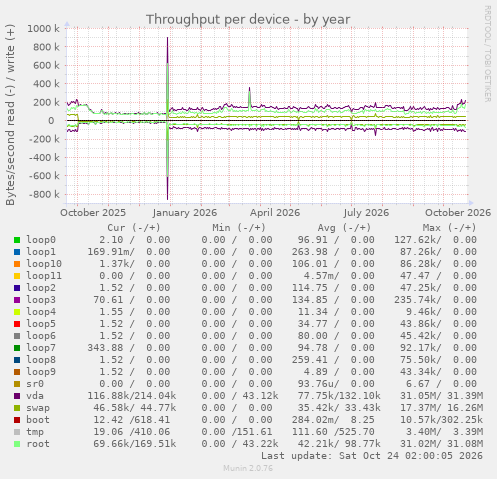497x479 pixels.
Task: Select the loop2 legend label
Action: coord(41,288)
